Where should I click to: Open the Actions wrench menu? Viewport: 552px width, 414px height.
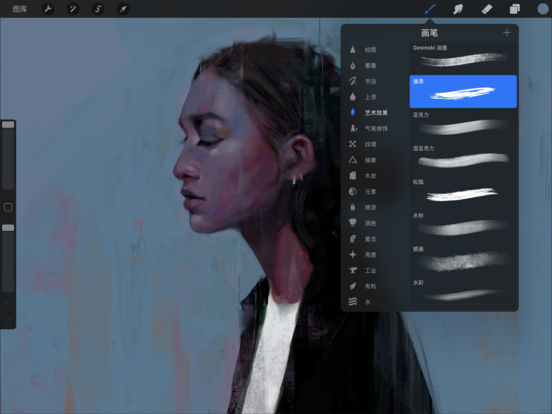click(48, 9)
